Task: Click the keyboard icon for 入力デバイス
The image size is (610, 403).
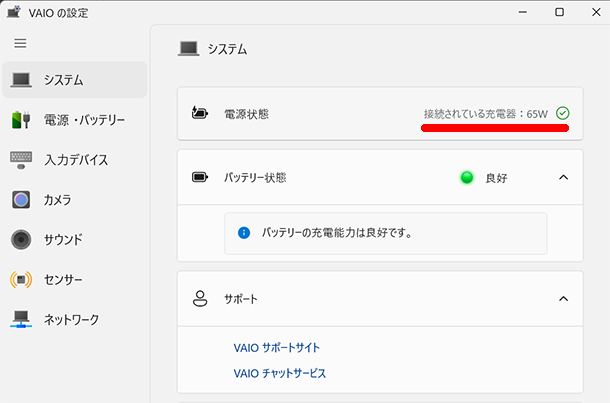Action: tap(21, 160)
